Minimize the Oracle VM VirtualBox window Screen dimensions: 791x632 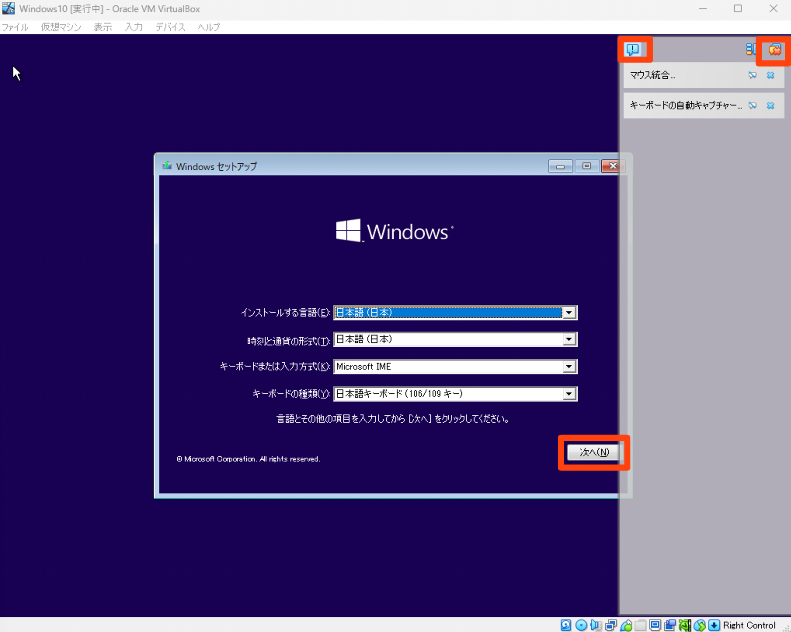point(703,9)
